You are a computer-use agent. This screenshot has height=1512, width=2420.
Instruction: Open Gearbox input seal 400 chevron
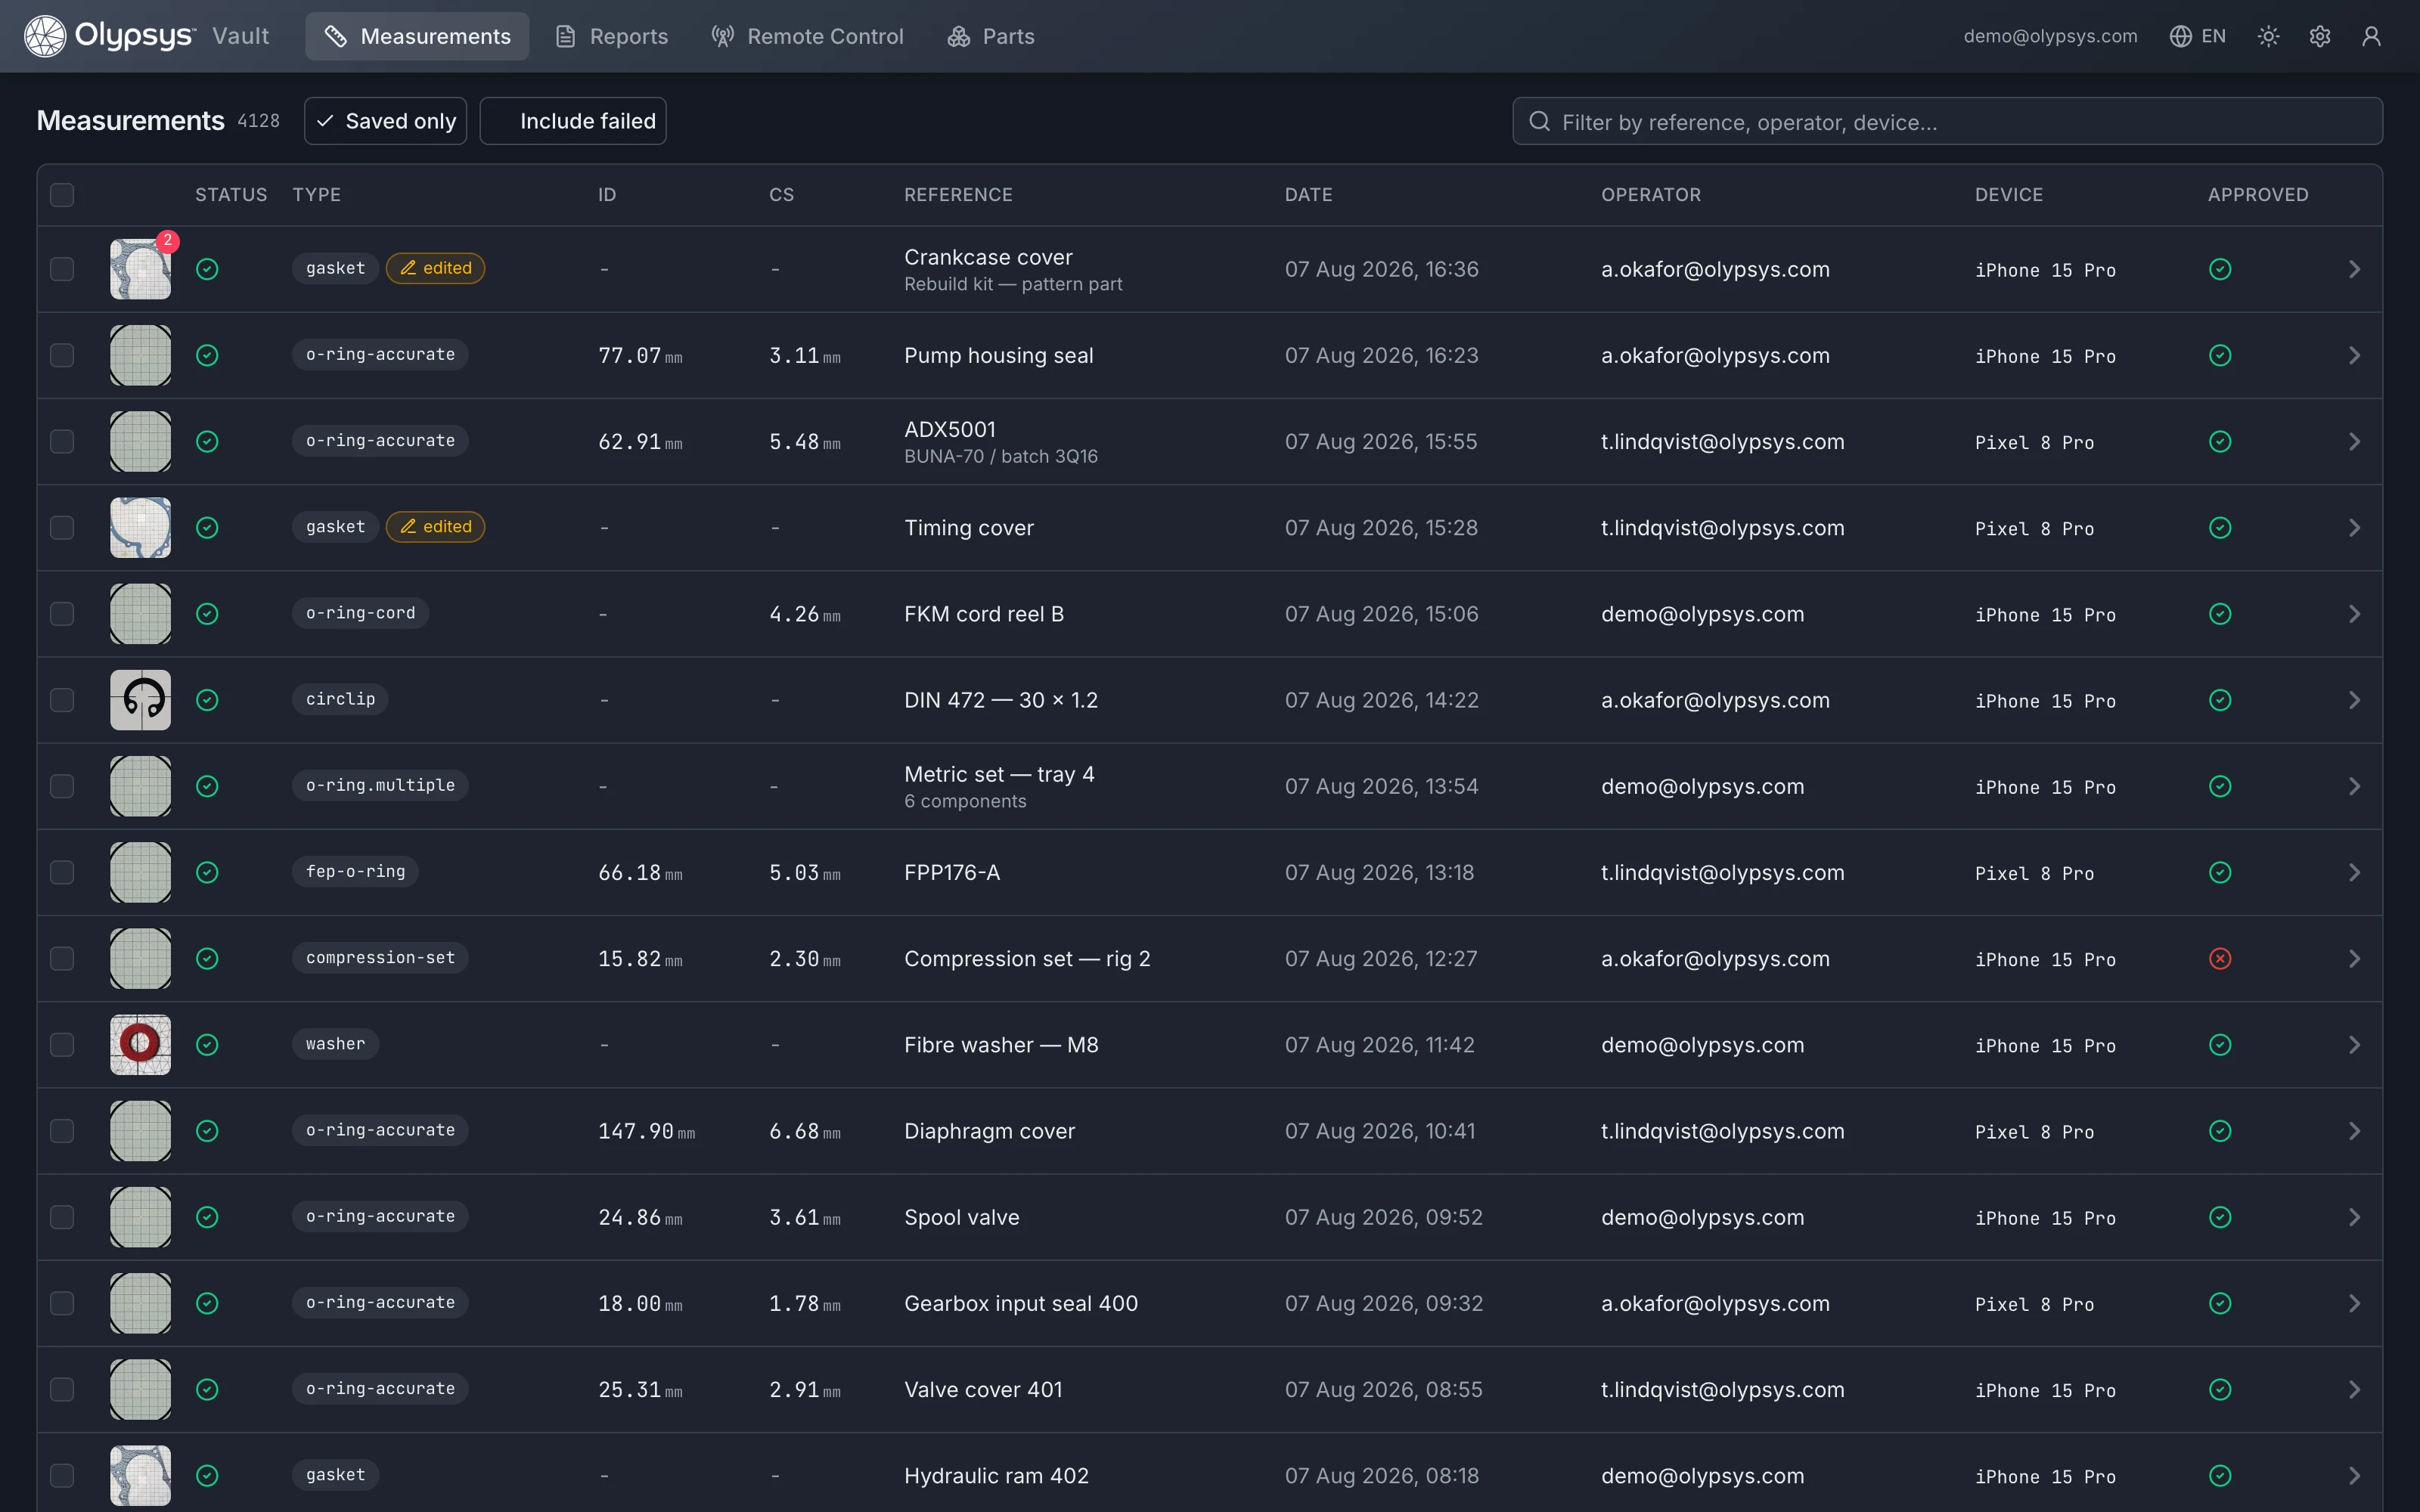[2354, 1303]
